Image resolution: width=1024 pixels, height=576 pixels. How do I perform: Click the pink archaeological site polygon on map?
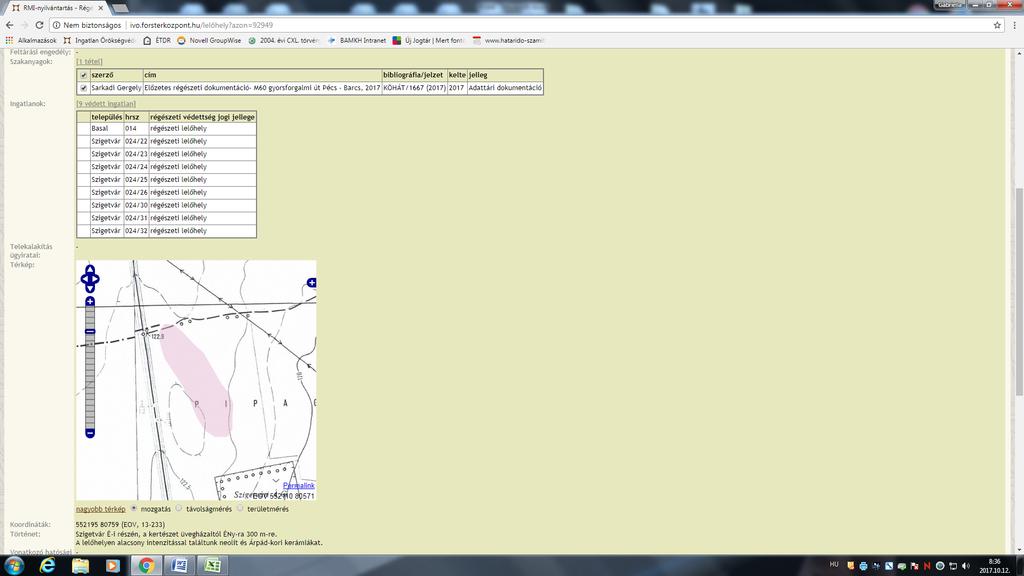199,379
